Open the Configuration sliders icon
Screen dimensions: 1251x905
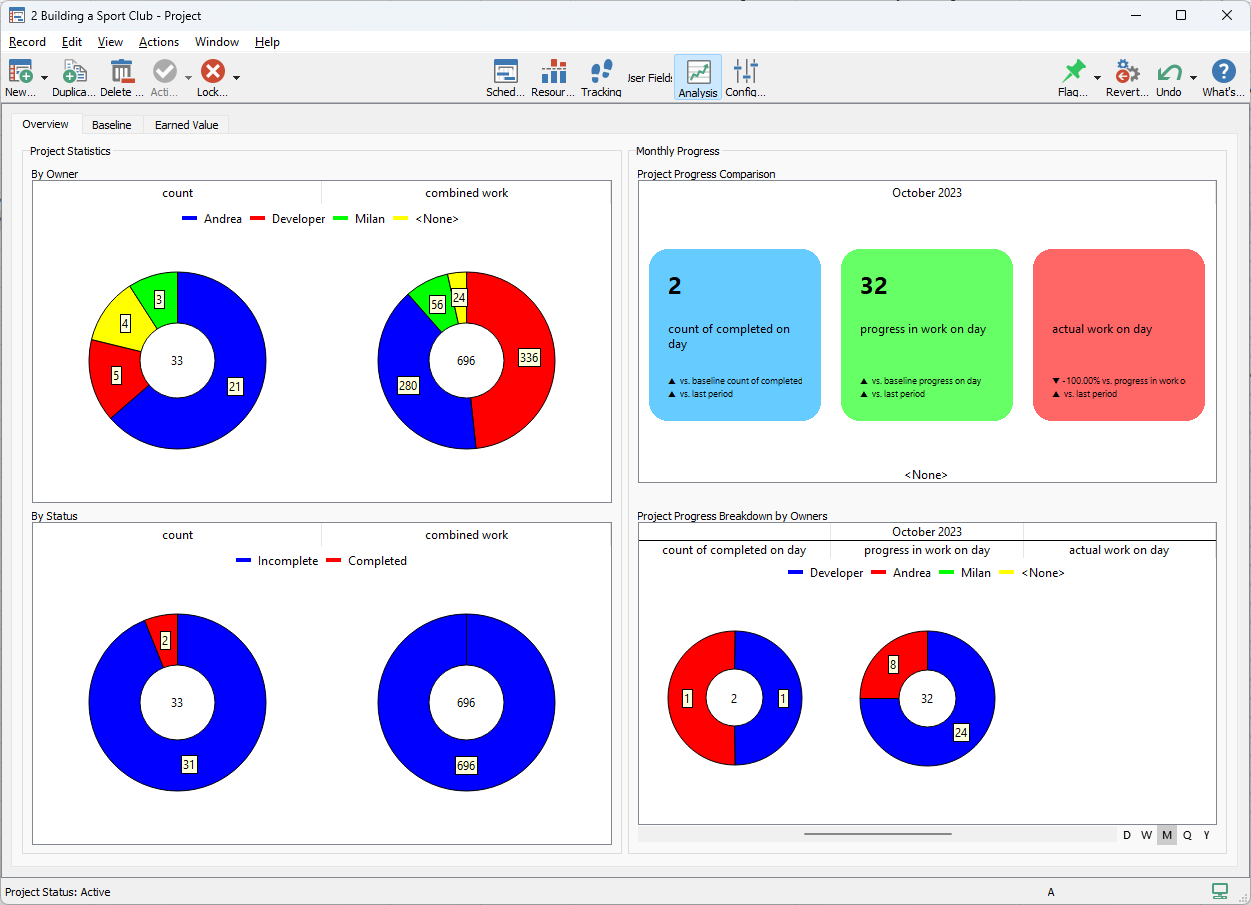[x=746, y=72]
